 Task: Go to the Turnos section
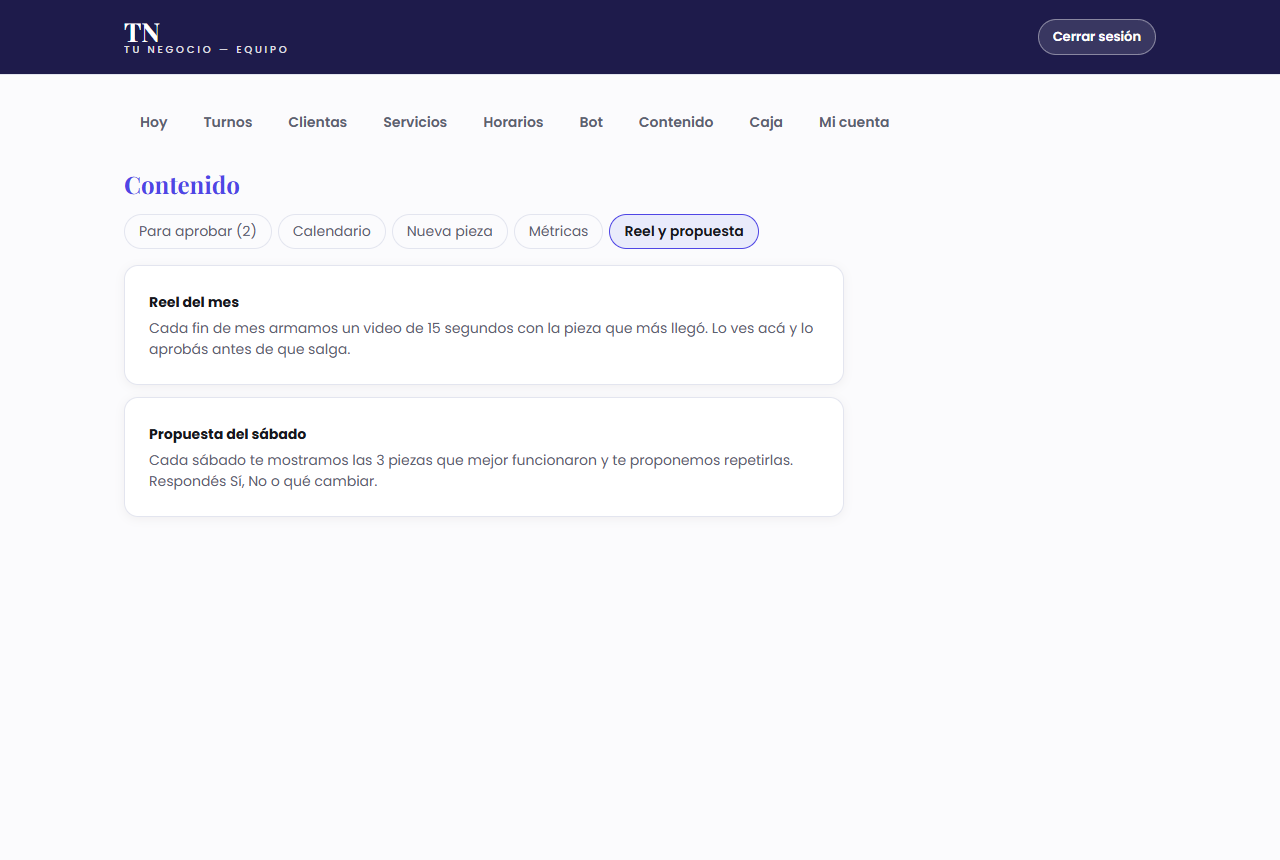pyautogui.click(x=228, y=122)
